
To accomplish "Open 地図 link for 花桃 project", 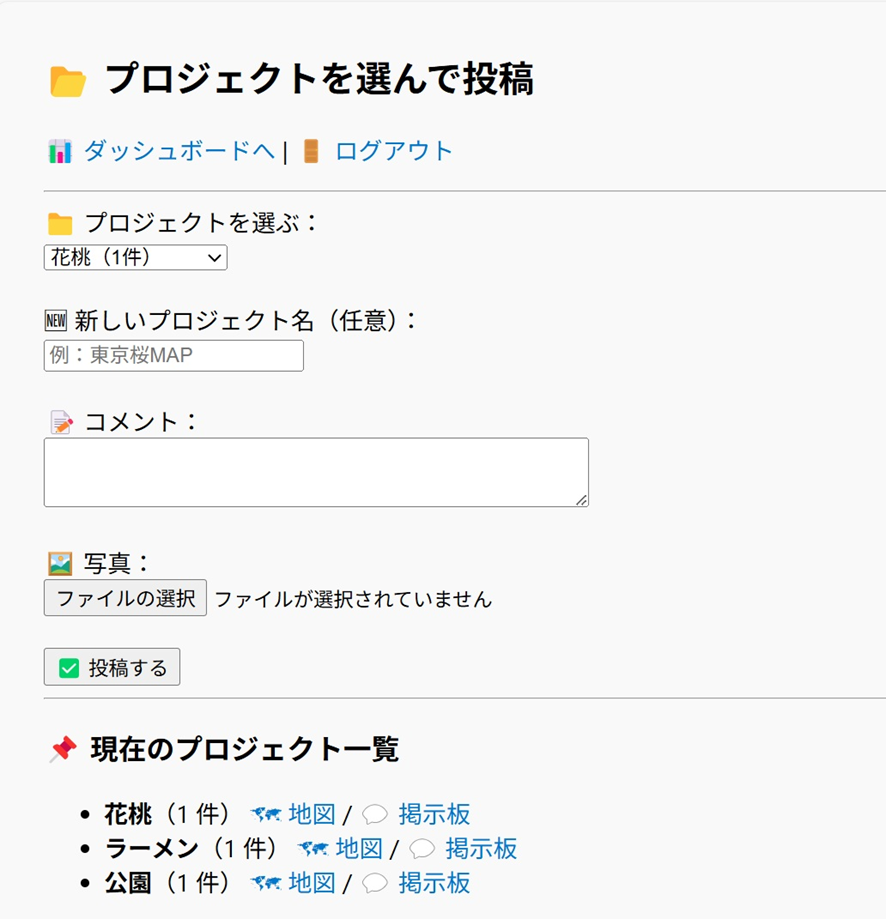I will [312, 815].
